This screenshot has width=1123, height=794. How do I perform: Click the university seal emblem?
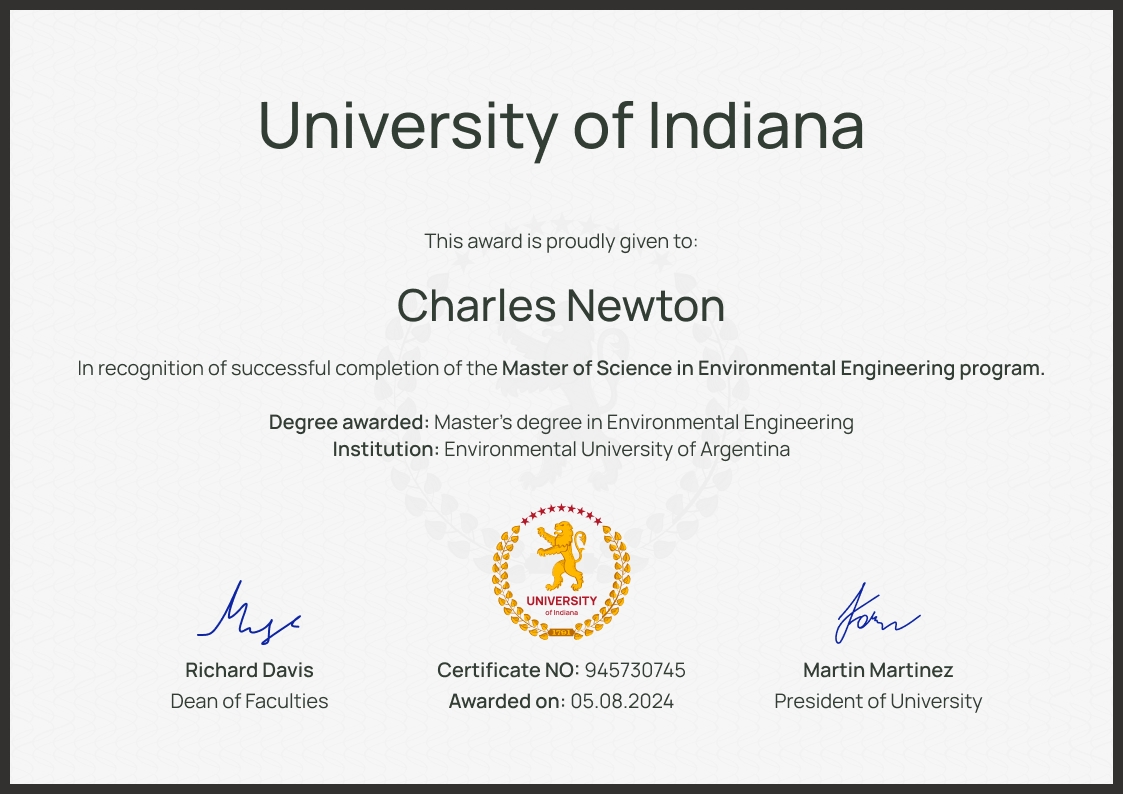(x=561, y=570)
